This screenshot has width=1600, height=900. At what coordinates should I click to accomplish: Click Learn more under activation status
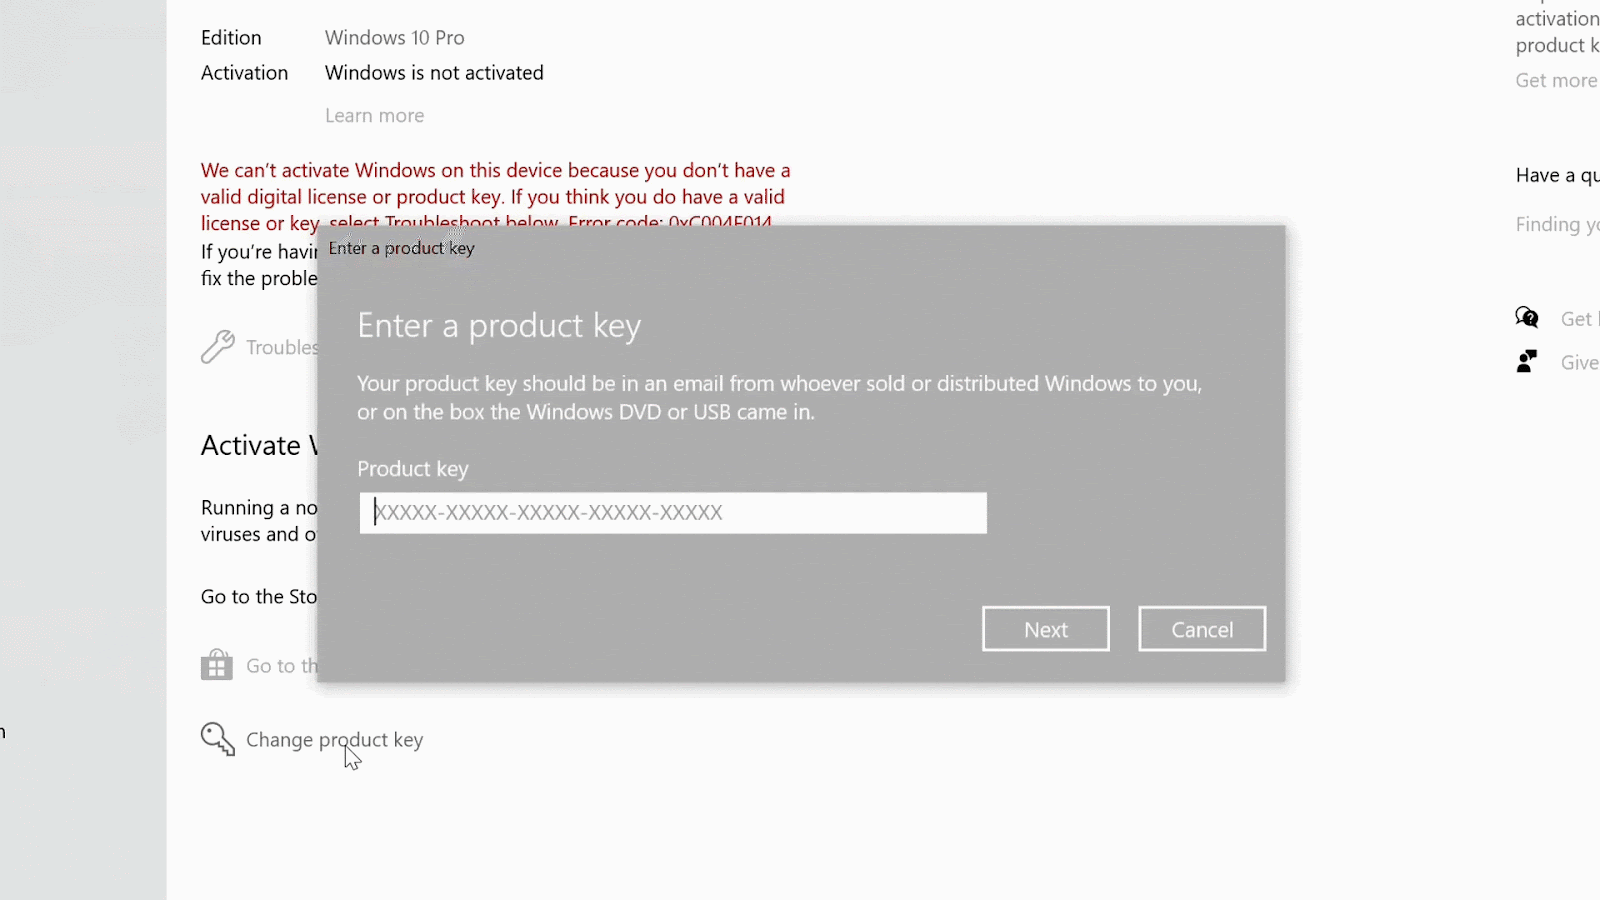coord(374,116)
